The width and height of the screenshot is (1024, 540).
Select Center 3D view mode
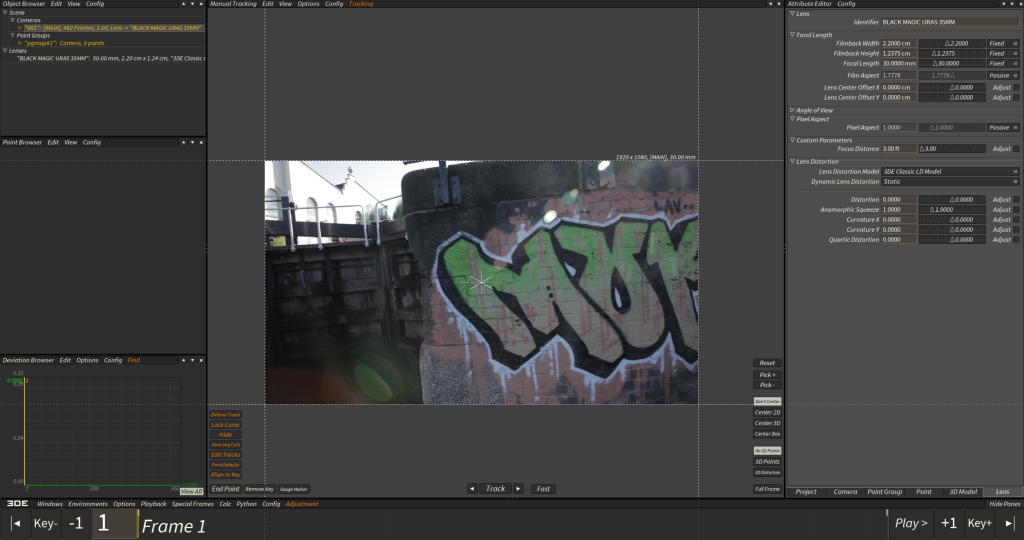point(767,423)
